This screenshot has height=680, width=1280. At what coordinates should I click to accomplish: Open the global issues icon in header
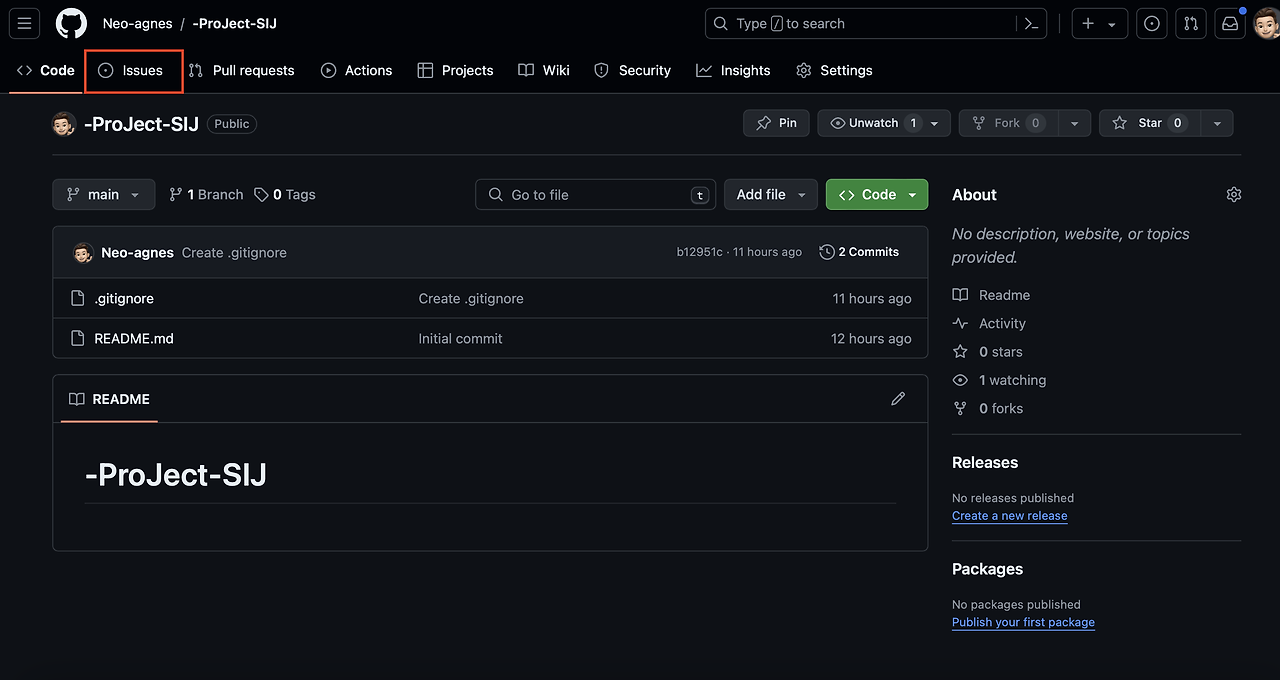[1152, 23]
